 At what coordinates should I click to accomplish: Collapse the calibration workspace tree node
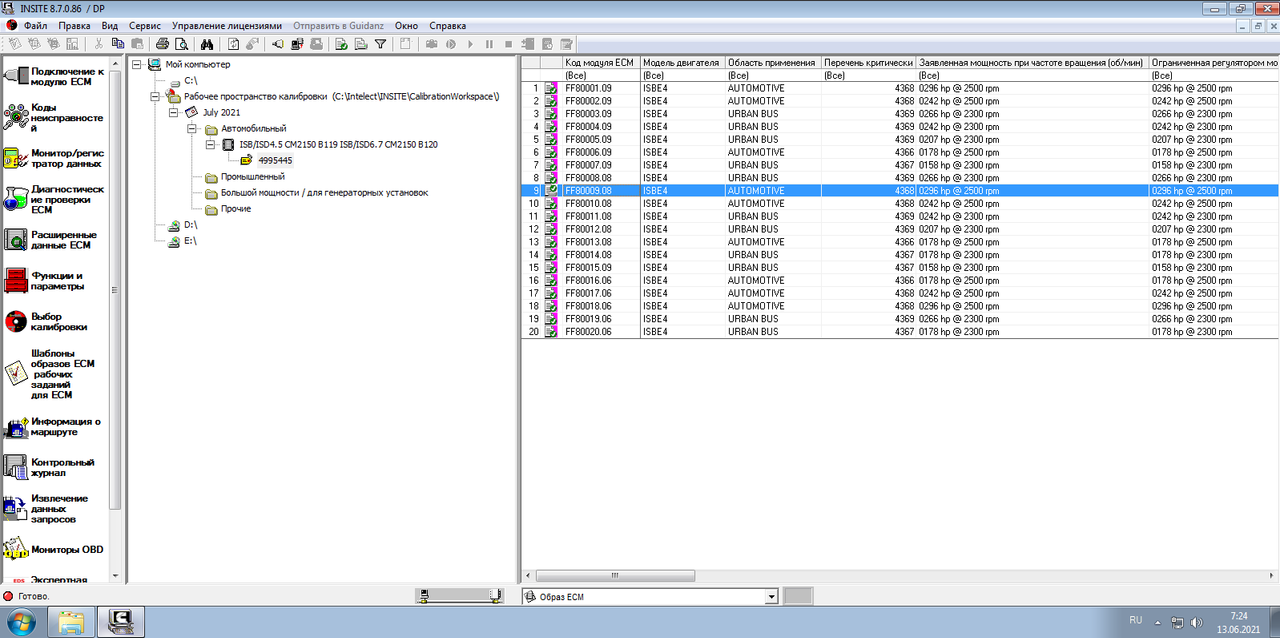tap(155, 97)
